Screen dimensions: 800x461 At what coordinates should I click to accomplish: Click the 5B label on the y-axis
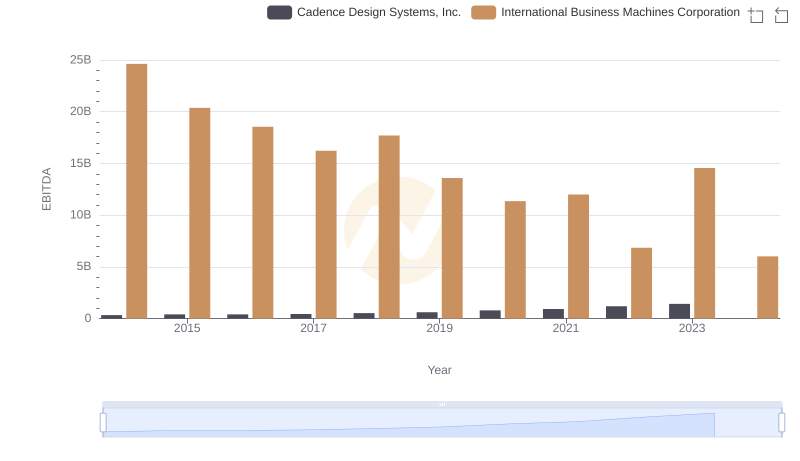tap(84, 266)
